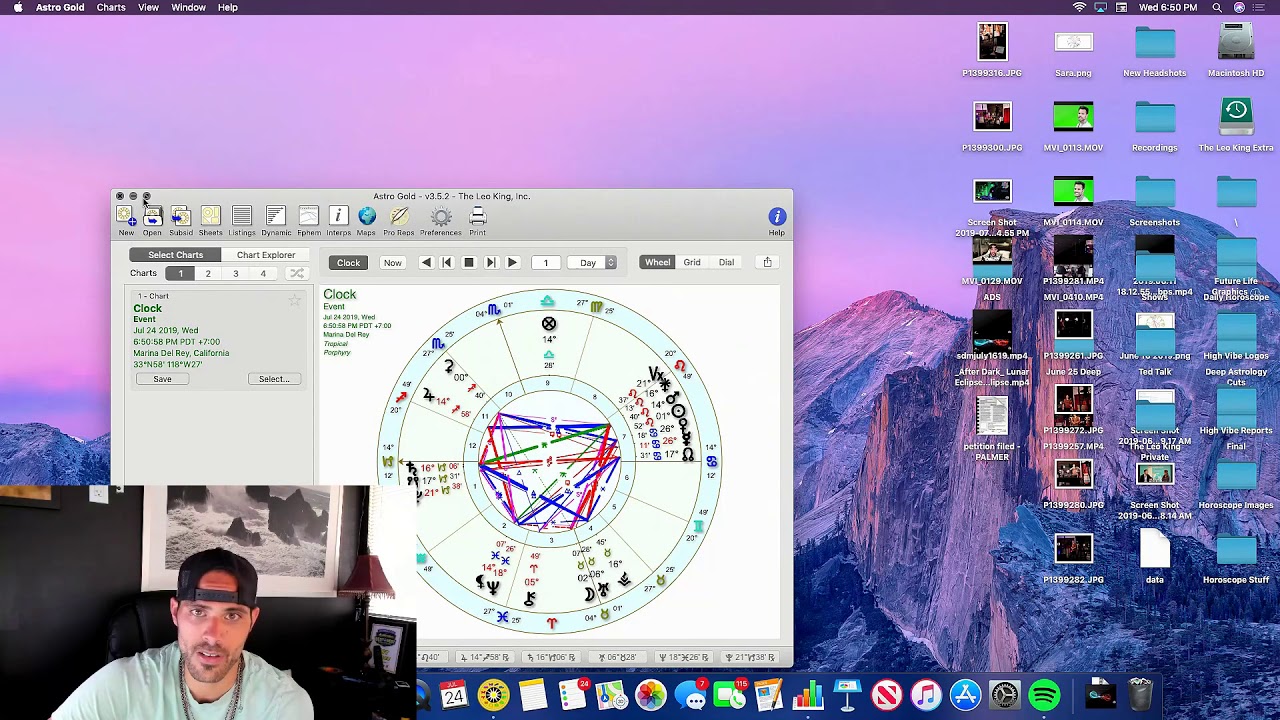Select Sara.png file on desktop
Screen dimensions: 1280x720
click(x=1073, y=52)
